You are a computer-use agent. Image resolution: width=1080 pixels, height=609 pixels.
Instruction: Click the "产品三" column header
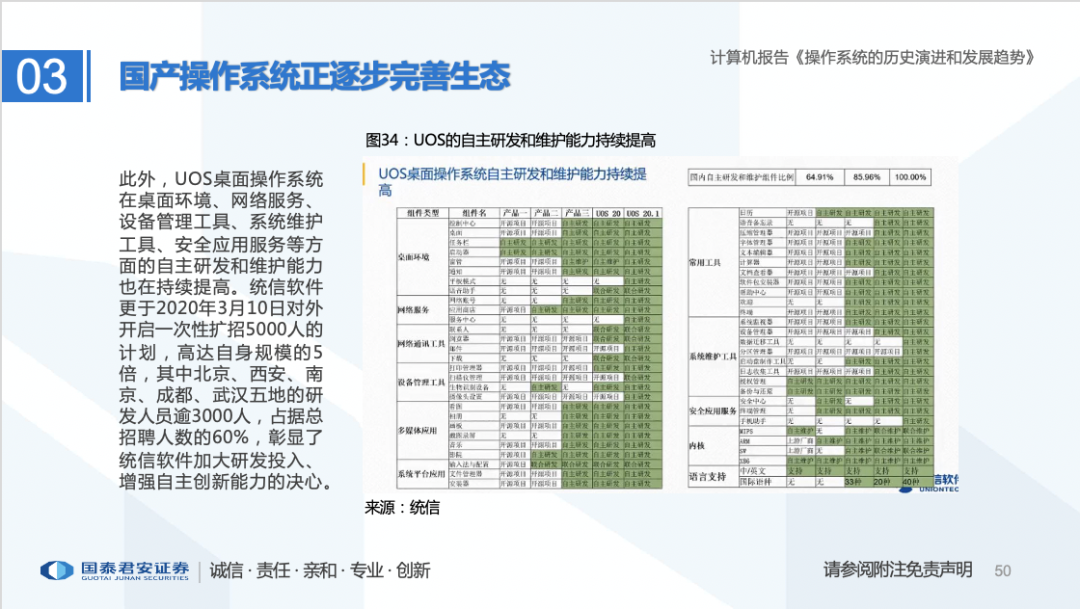[577, 213]
